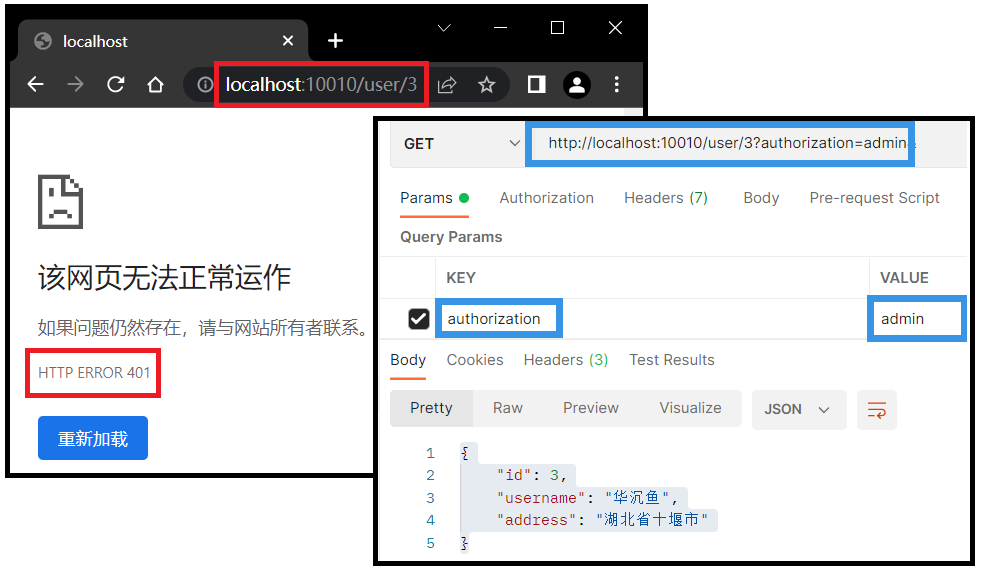Viewport: 981px width, 571px height.
Task: Click the "address" response line
Action: point(602,520)
